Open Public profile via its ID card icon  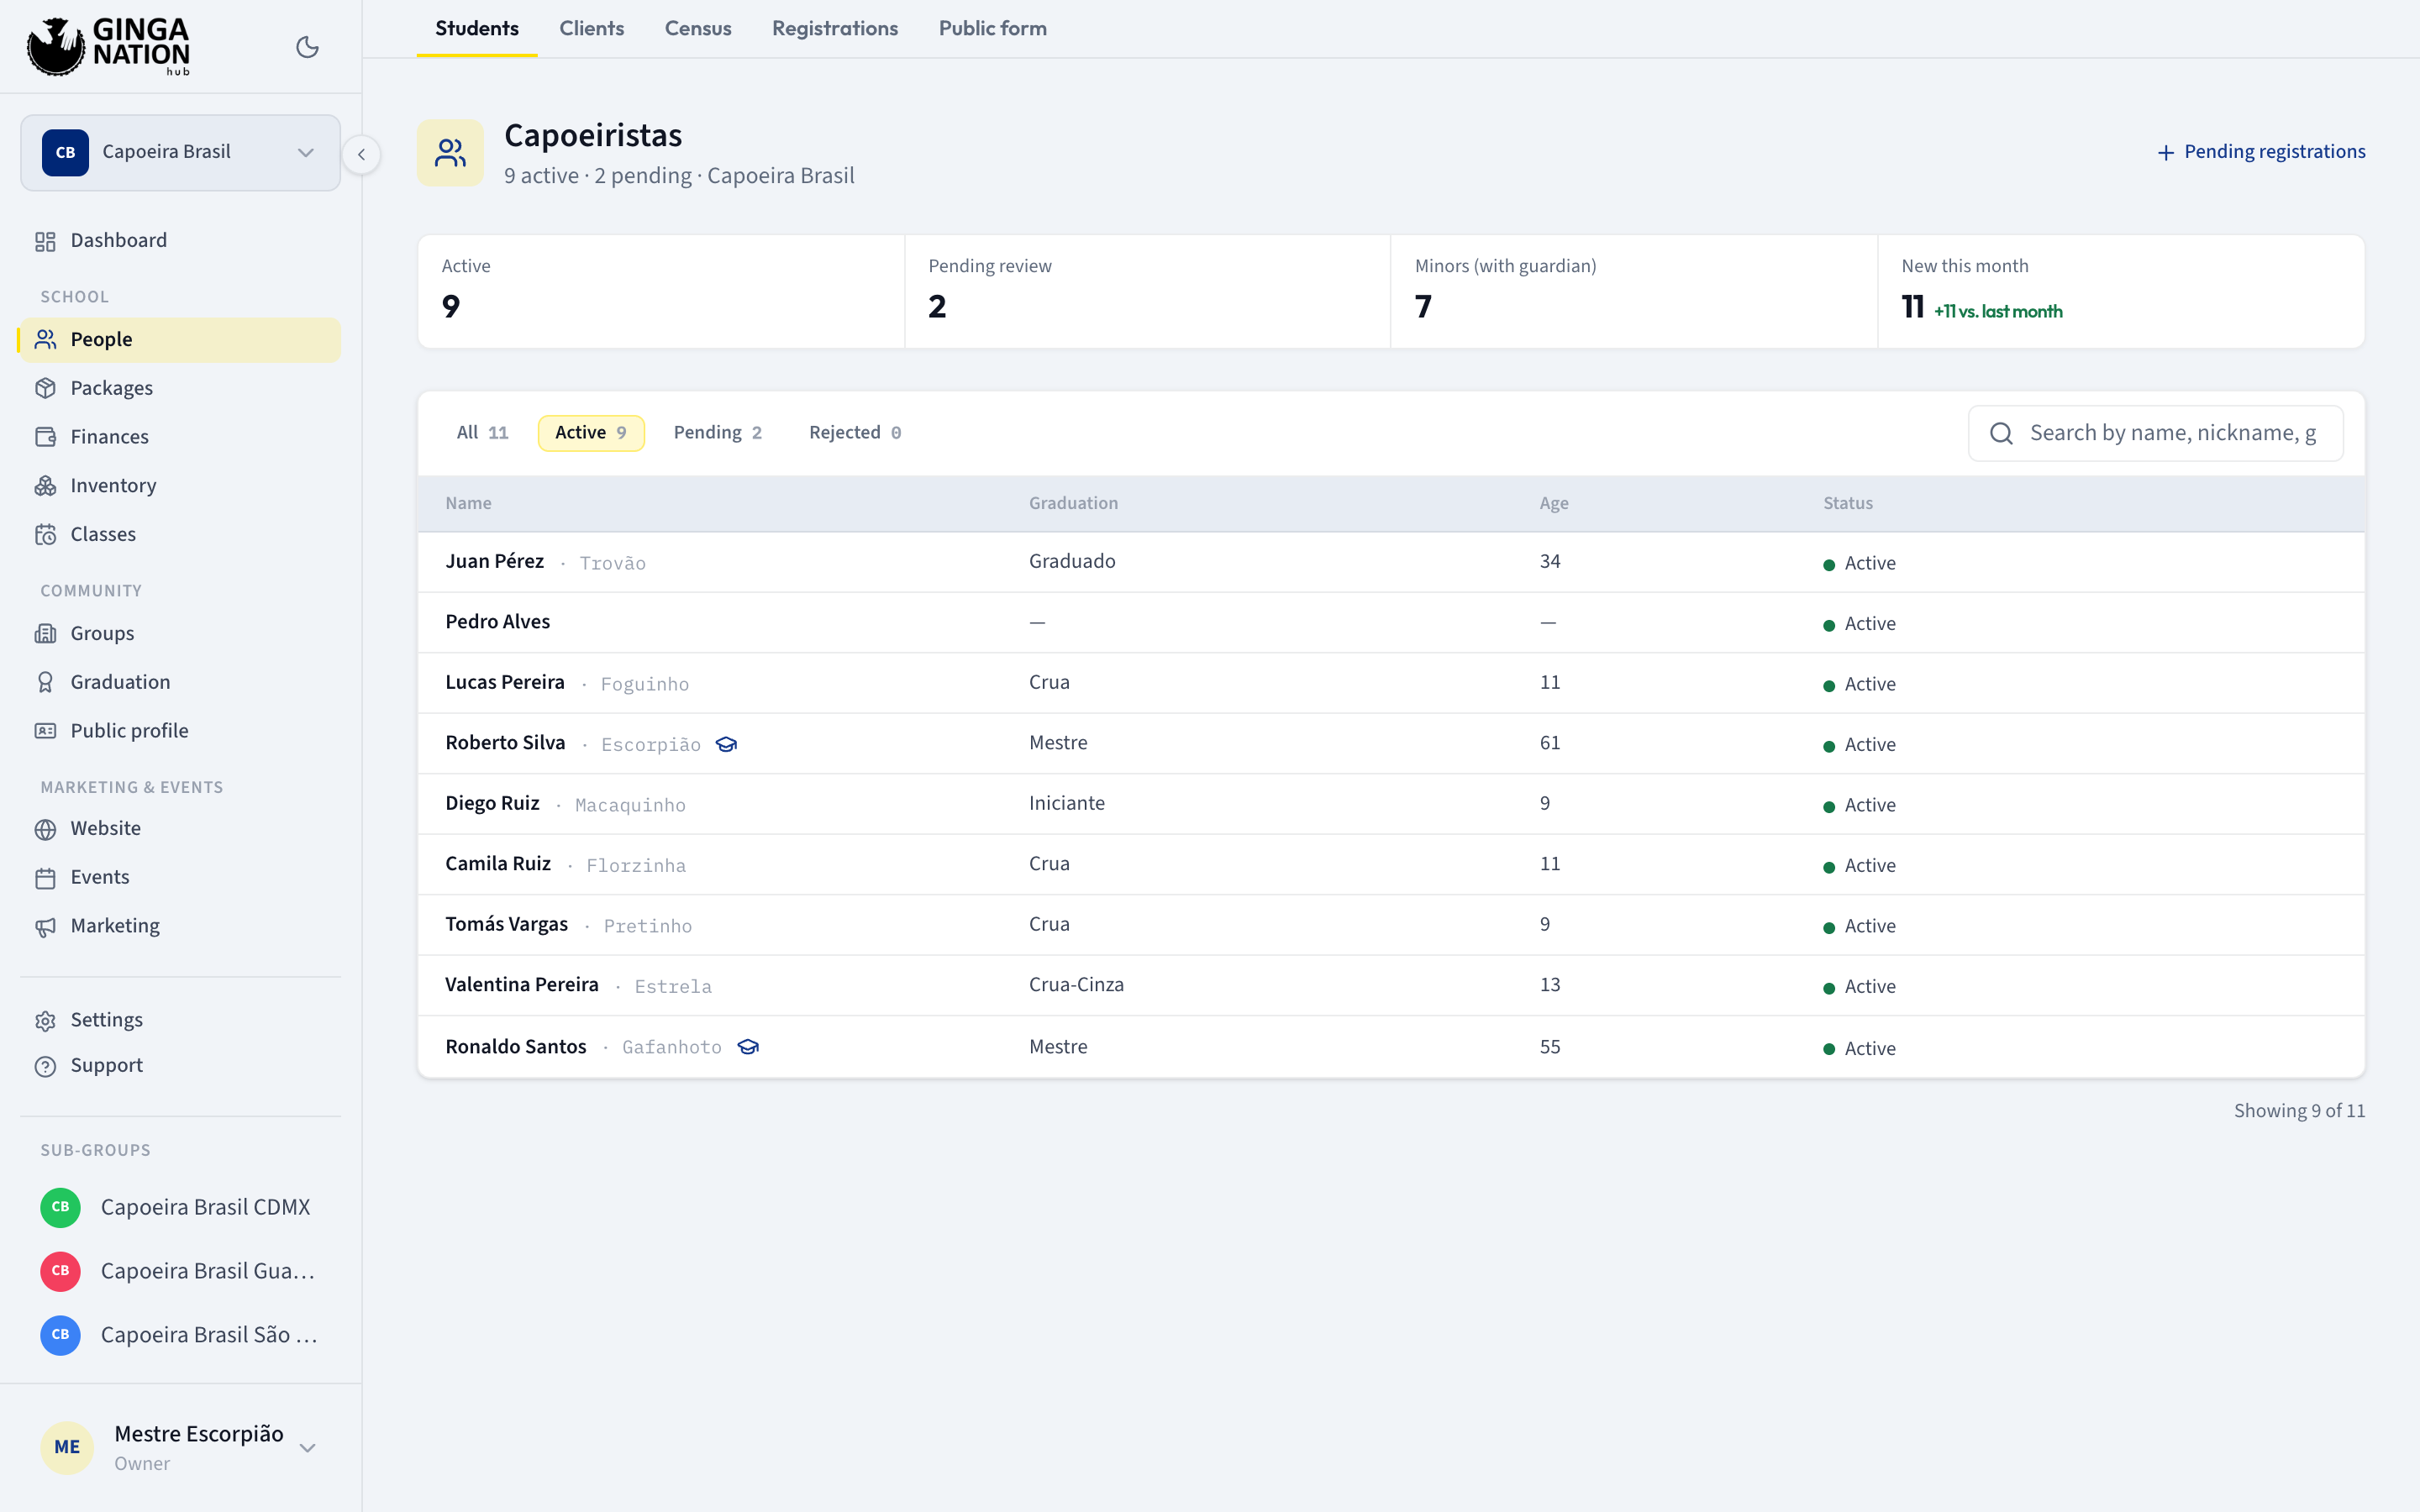click(x=45, y=731)
